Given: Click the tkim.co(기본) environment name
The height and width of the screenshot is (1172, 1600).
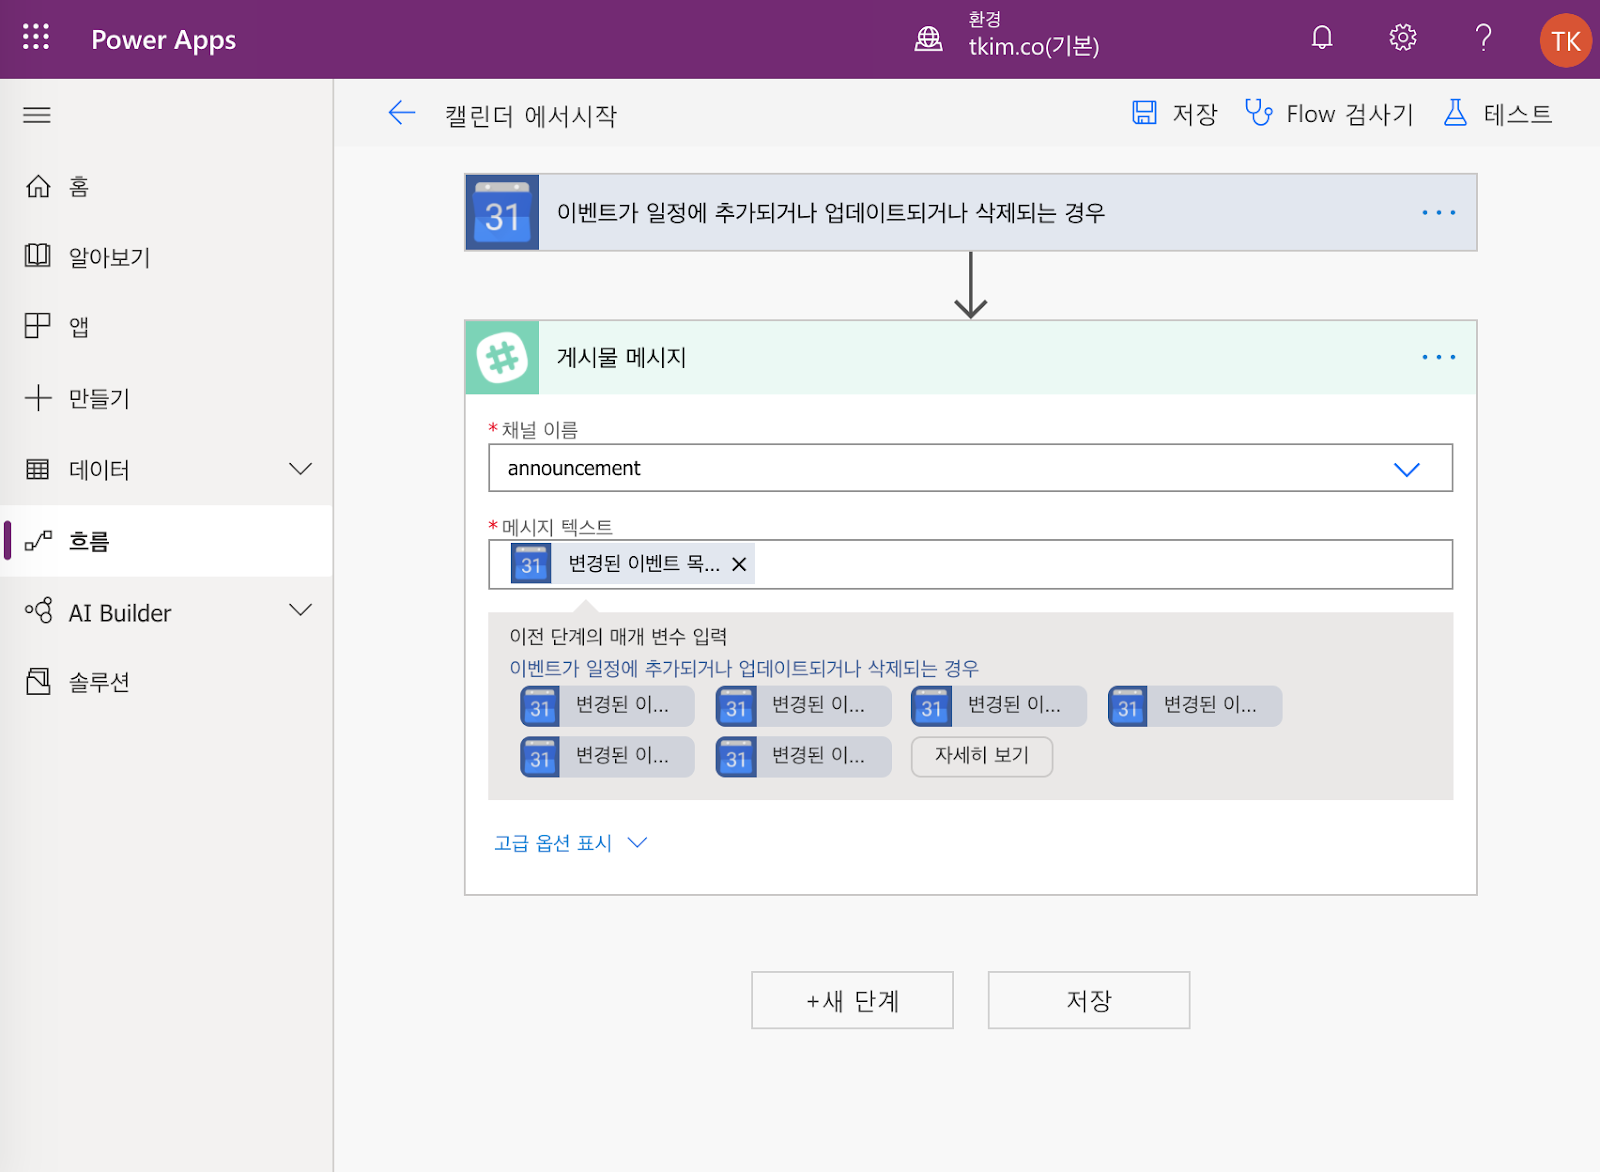Looking at the screenshot, I should (1034, 46).
